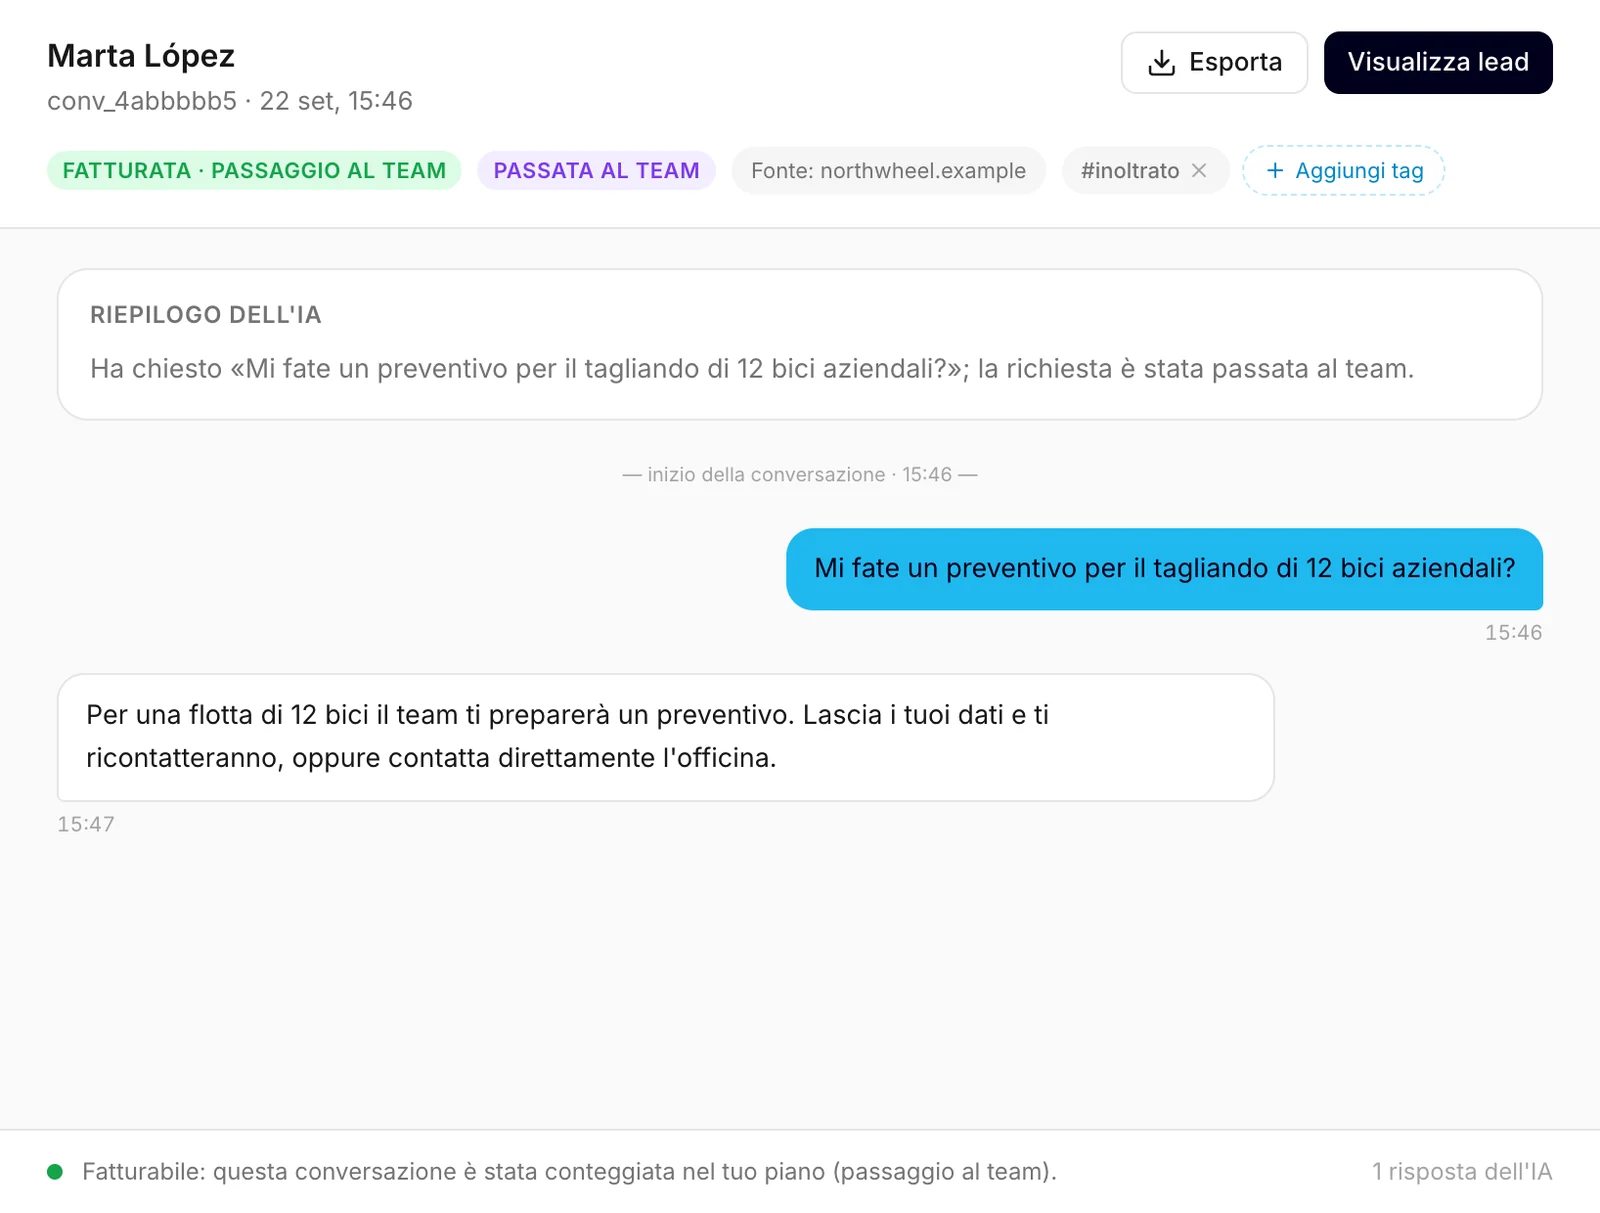This screenshot has height=1213, width=1600.
Task: Select the #inoltrato tag label
Action: point(1130,171)
